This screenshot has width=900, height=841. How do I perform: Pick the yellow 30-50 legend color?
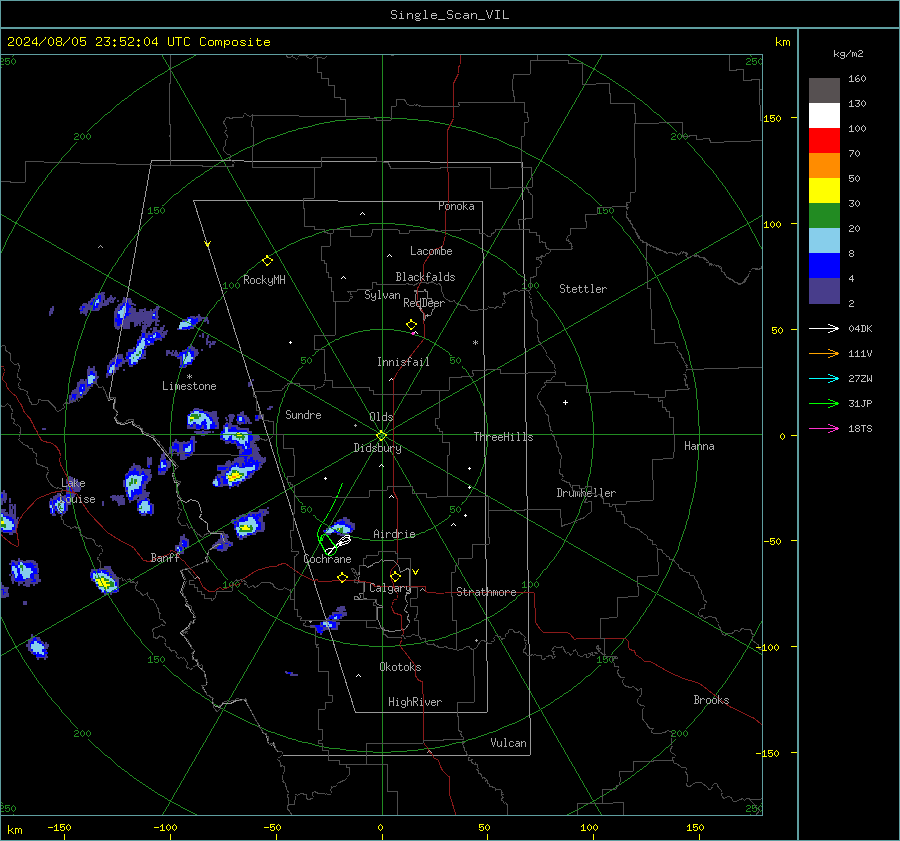[x=824, y=191]
